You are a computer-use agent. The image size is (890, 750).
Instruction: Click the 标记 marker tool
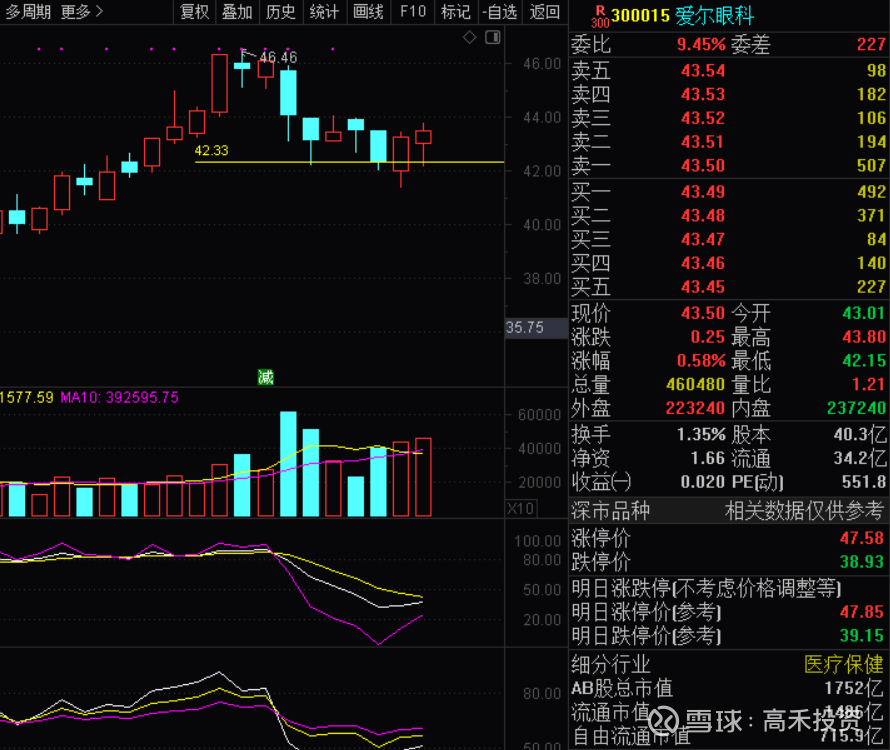tap(454, 13)
